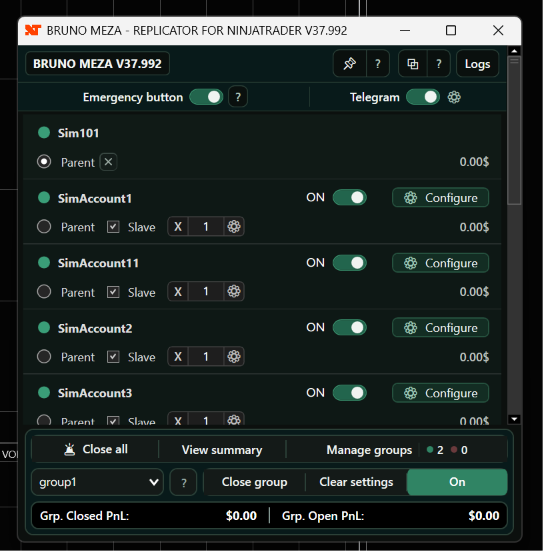Screen dimensions: 543x551
Task: Open multiplier gear for SimAccount11
Action: (x=234, y=291)
